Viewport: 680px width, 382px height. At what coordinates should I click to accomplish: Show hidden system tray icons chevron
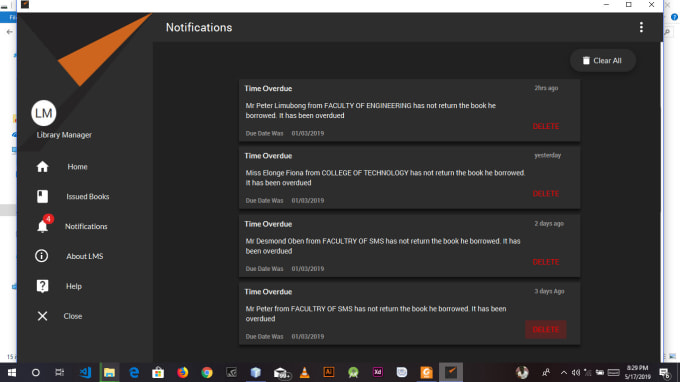563,372
